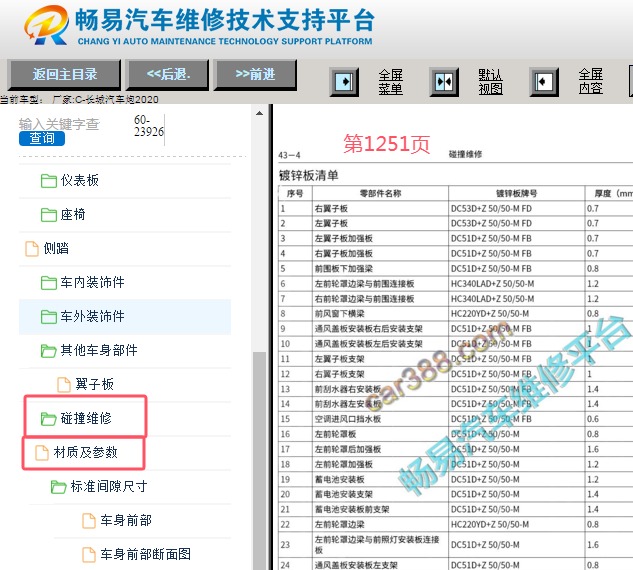The image size is (633, 570).
Task: Click the 车身前部 document icon
Action: pos(88,520)
